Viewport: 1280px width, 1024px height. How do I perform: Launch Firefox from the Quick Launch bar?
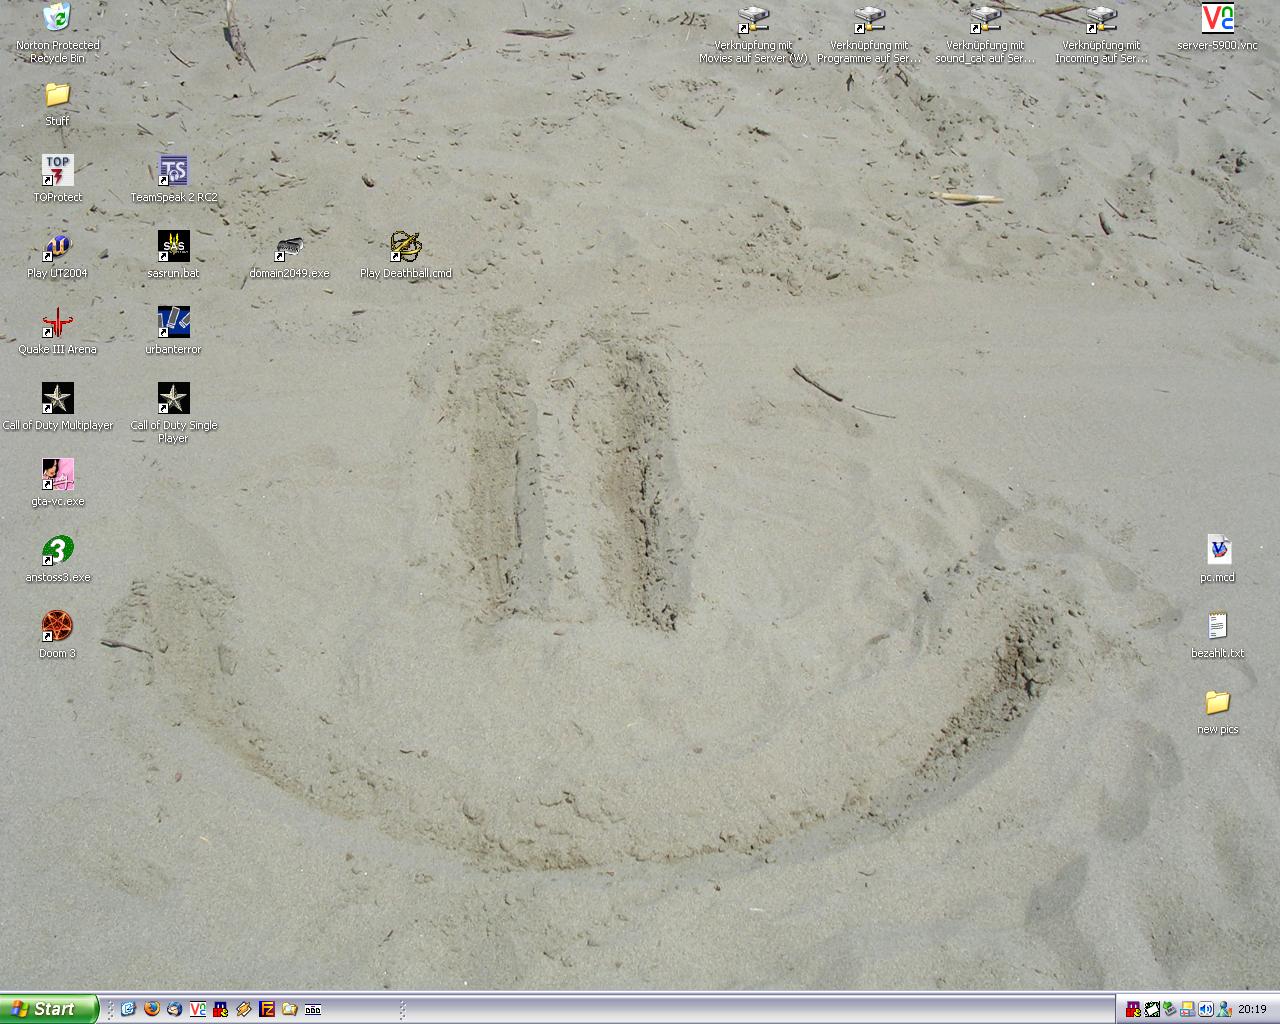[x=152, y=1009]
